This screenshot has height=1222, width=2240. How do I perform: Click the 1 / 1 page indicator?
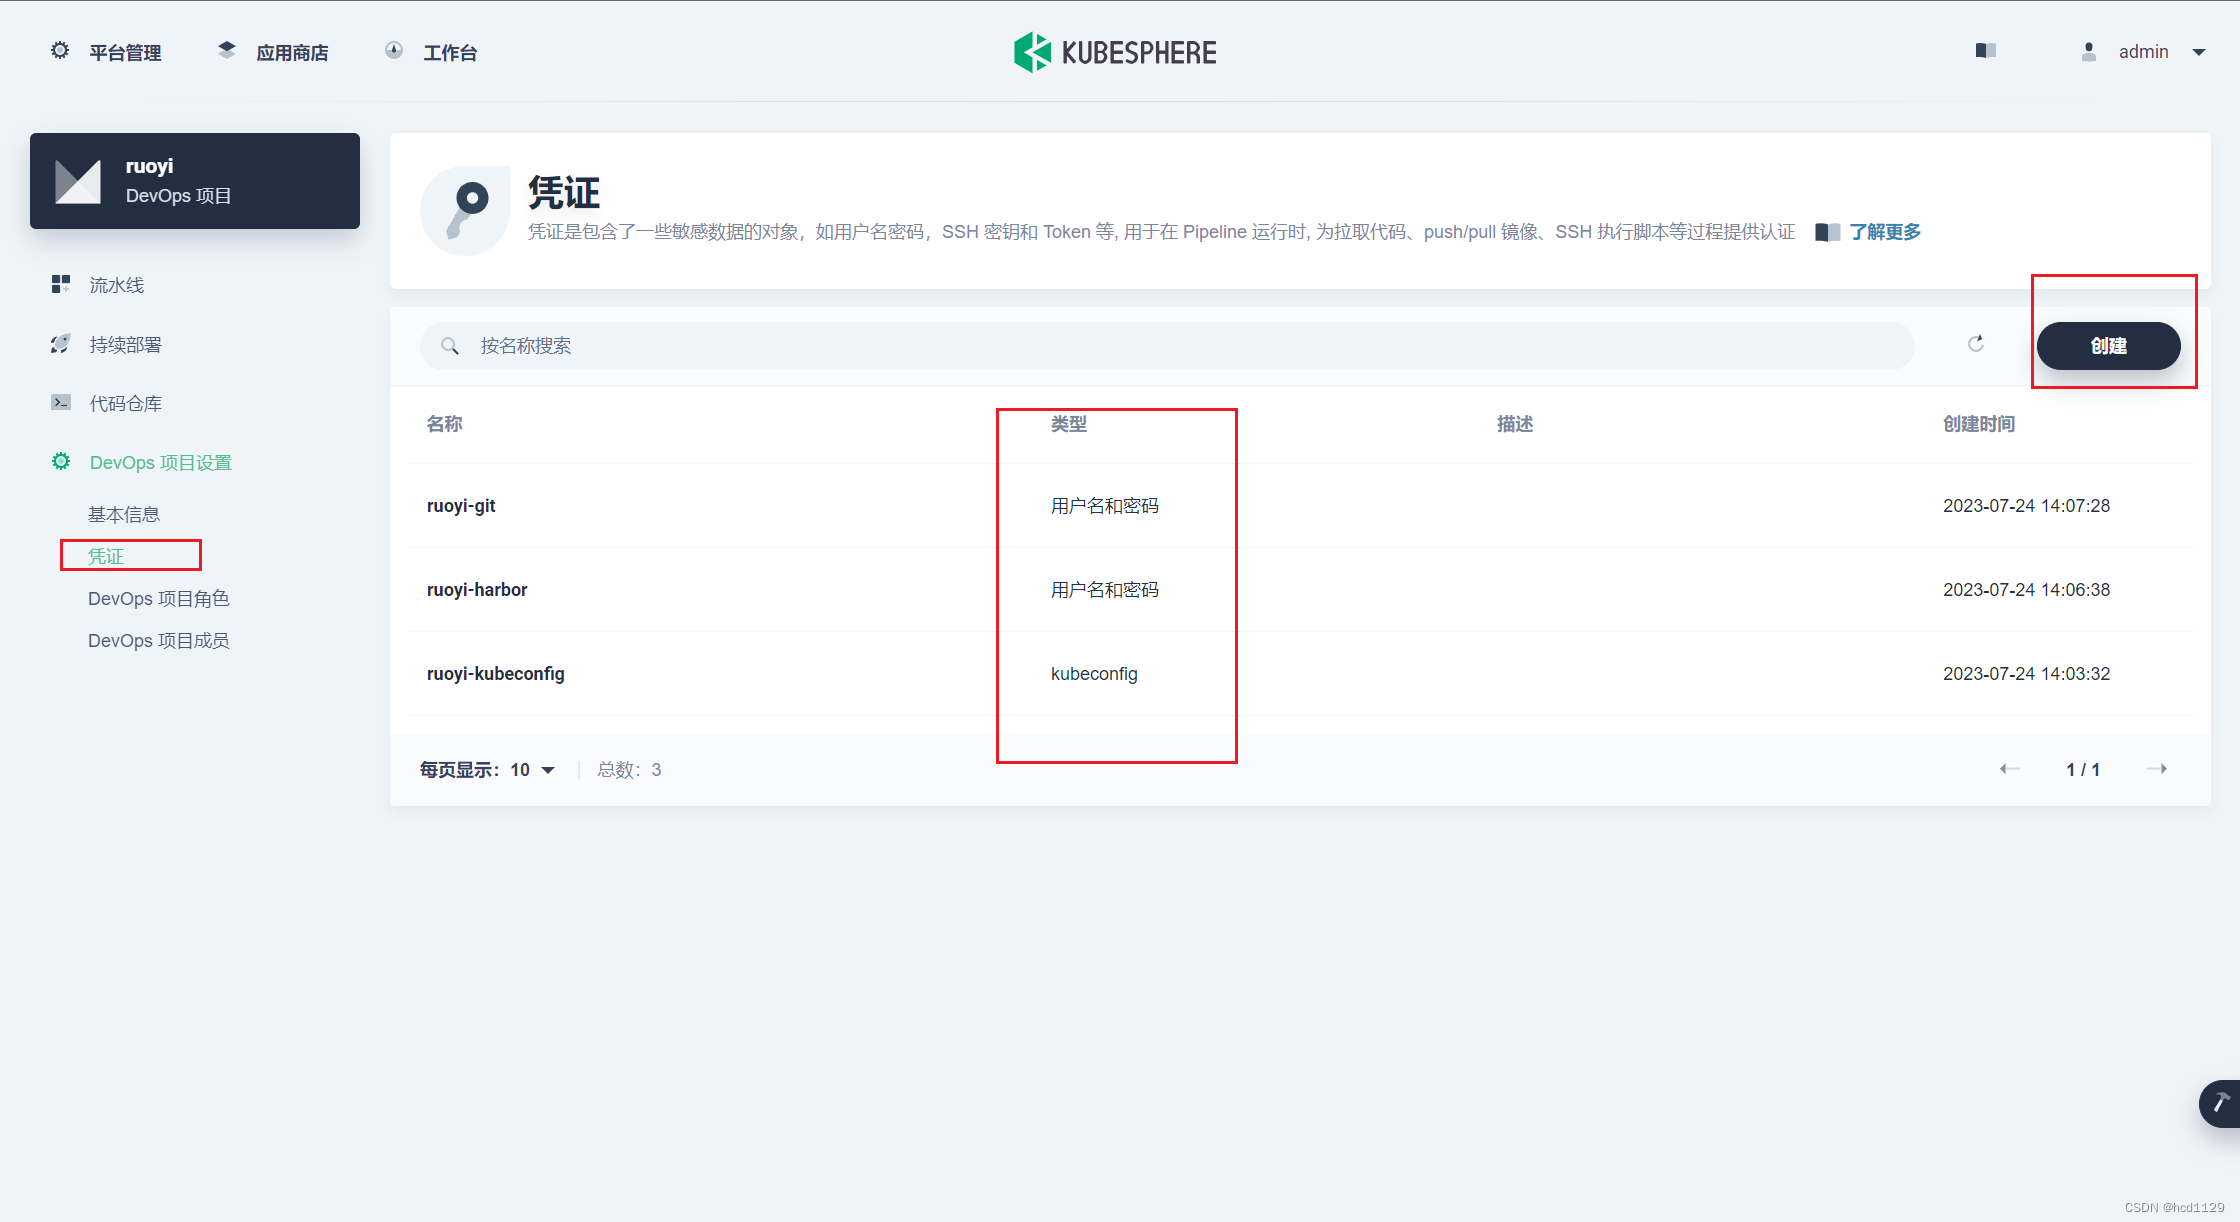(2083, 769)
